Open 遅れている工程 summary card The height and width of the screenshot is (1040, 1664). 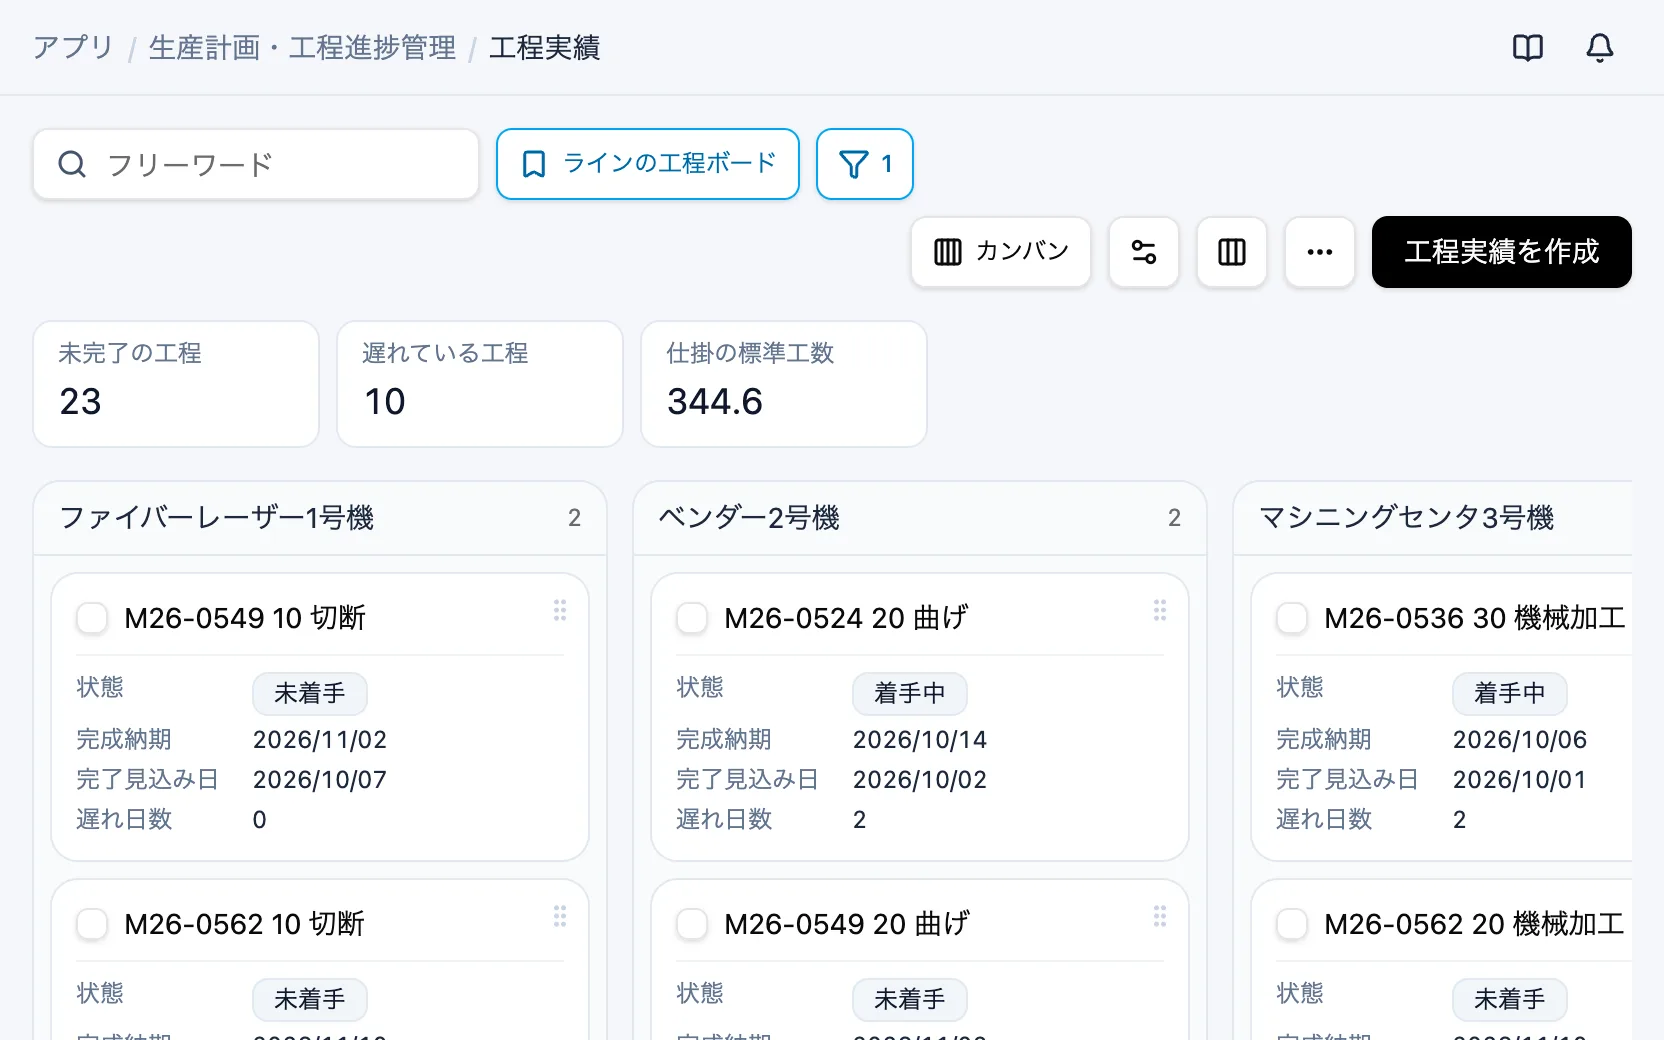pyautogui.click(x=480, y=384)
